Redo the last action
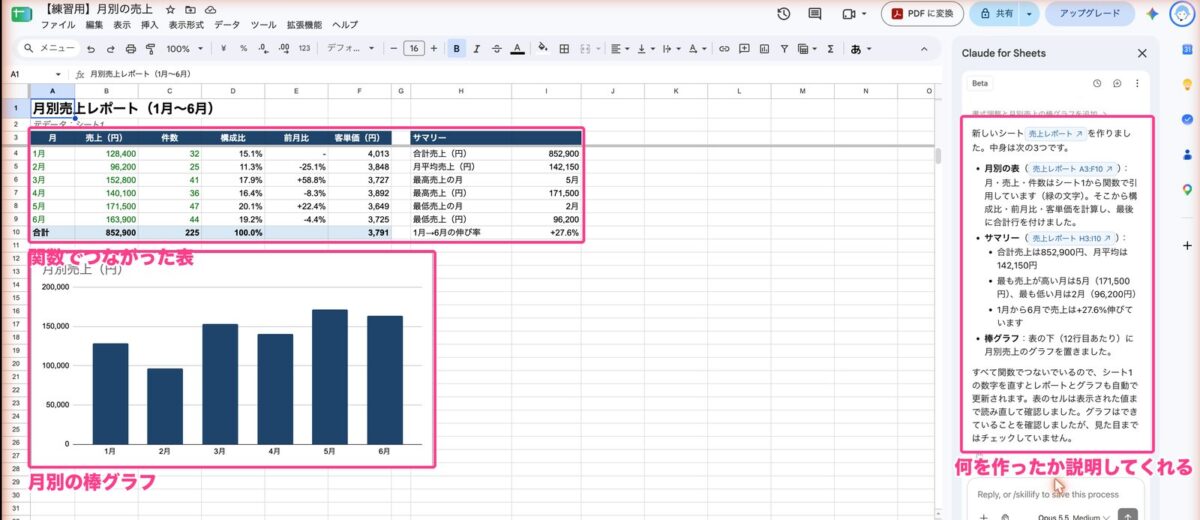Image resolution: width=1200 pixels, height=520 pixels. click(111, 48)
